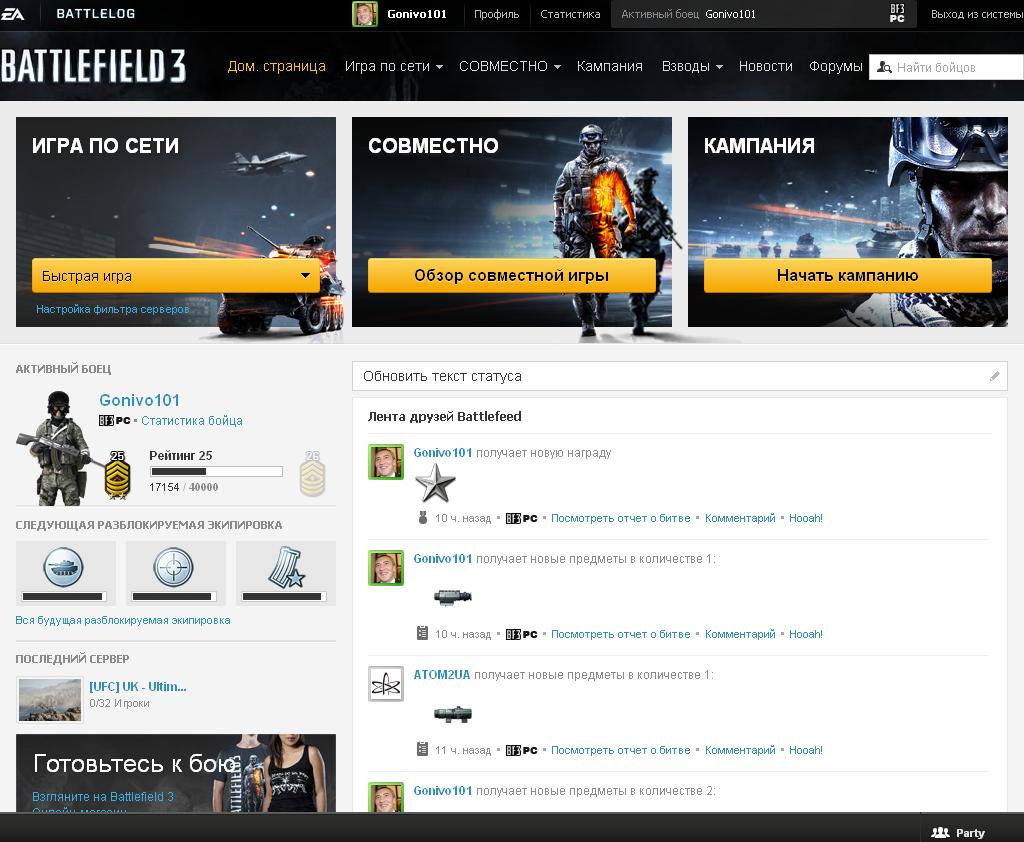The height and width of the screenshot is (842, 1024).
Task: Open the Party chat bar icon
Action: click(940, 832)
